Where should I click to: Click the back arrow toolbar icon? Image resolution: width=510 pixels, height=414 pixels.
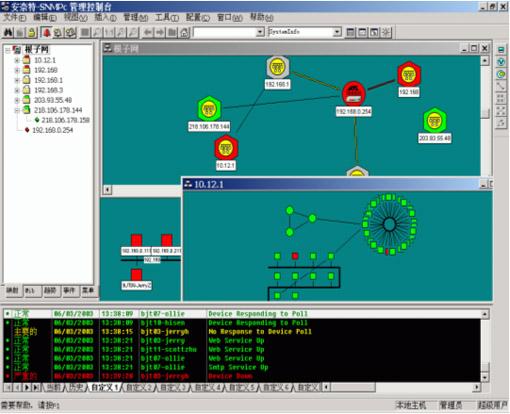pyautogui.click(x=148, y=32)
